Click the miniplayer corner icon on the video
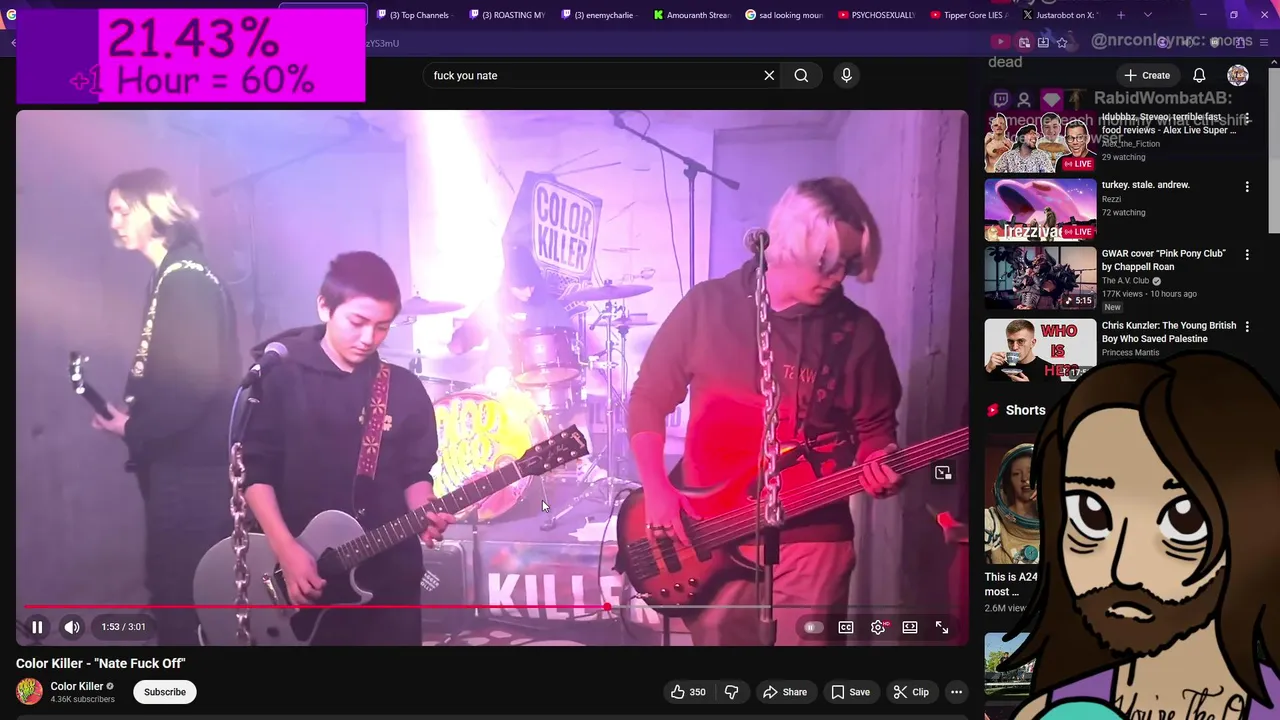The width and height of the screenshot is (1280, 720). pyautogui.click(x=942, y=473)
